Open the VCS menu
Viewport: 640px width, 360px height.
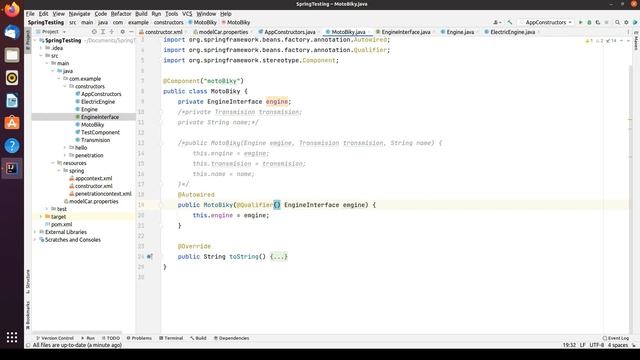tap(187, 13)
